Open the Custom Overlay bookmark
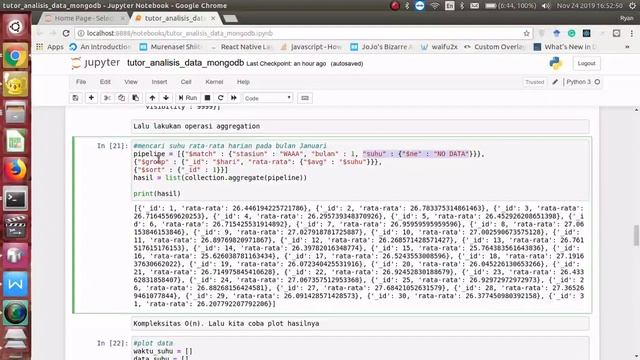The image size is (640, 360). tap(495, 47)
